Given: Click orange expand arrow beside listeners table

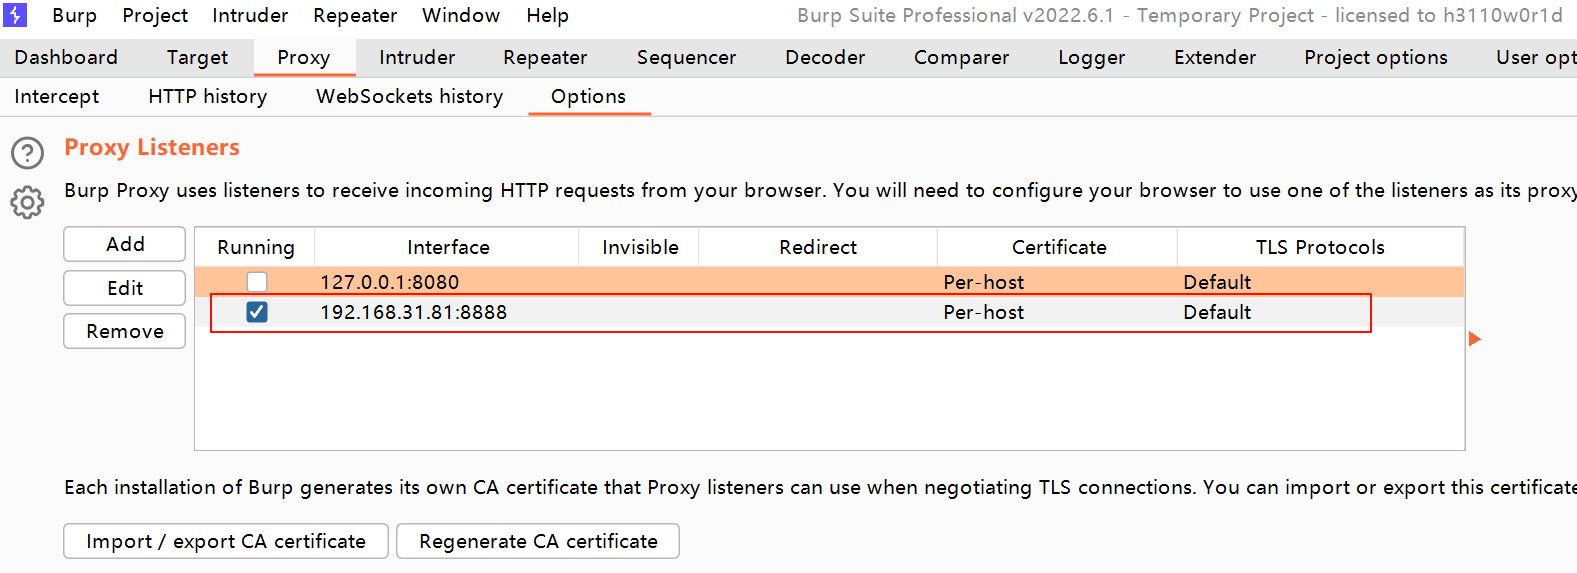Looking at the screenshot, I should click(x=1474, y=339).
